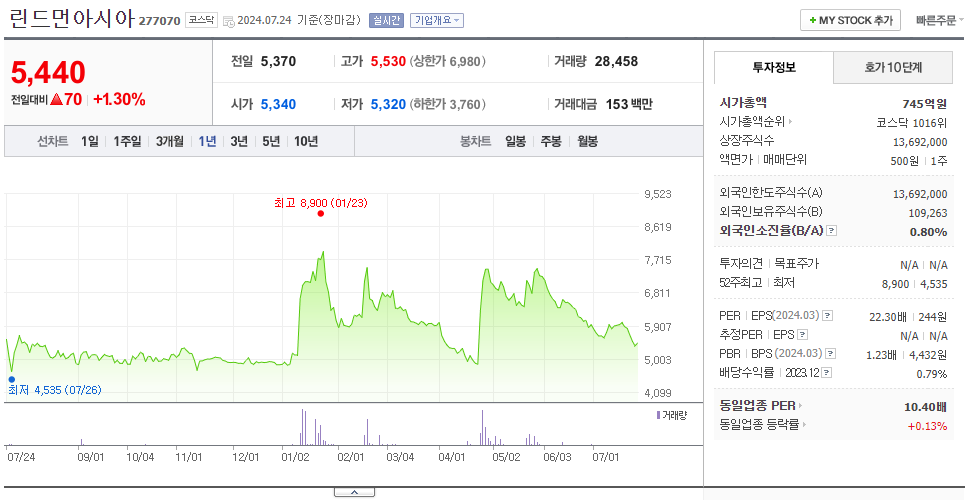Image resolution: width=968 pixels, height=500 pixels.
Task: Click the 외국인소진율 value 0.80%
Action: click(x=928, y=232)
